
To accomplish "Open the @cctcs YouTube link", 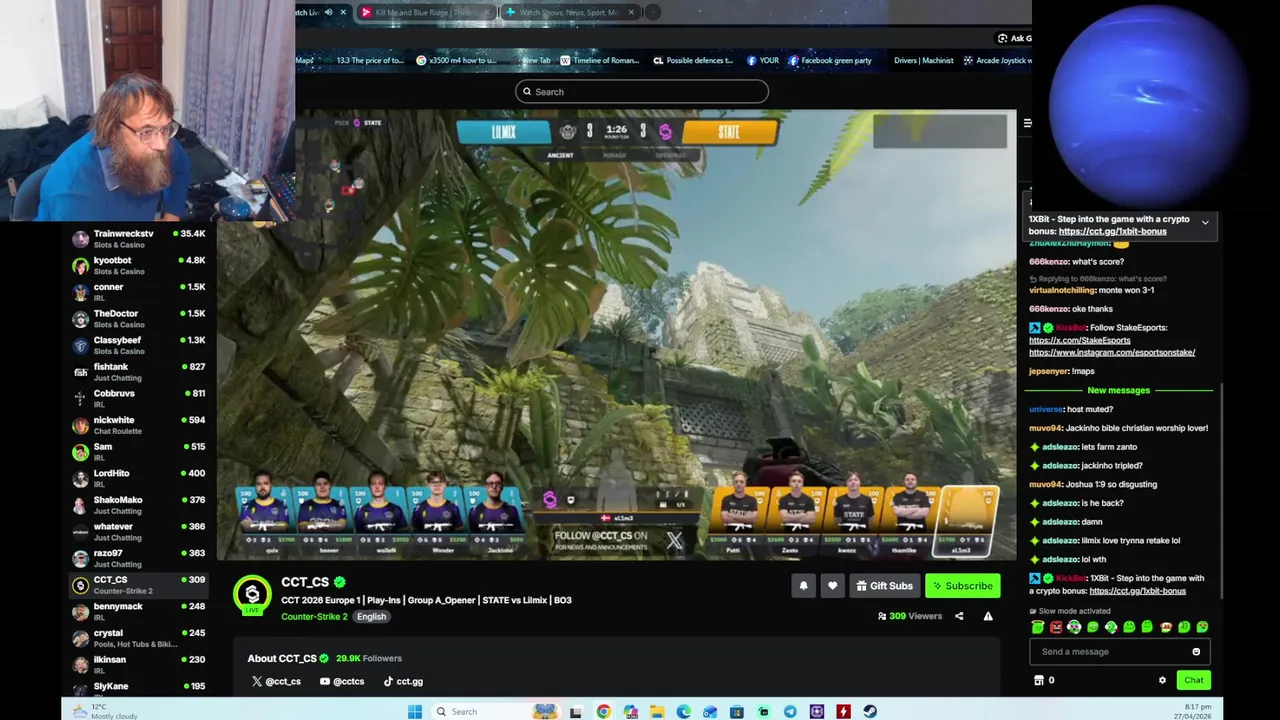I will click(342, 682).
